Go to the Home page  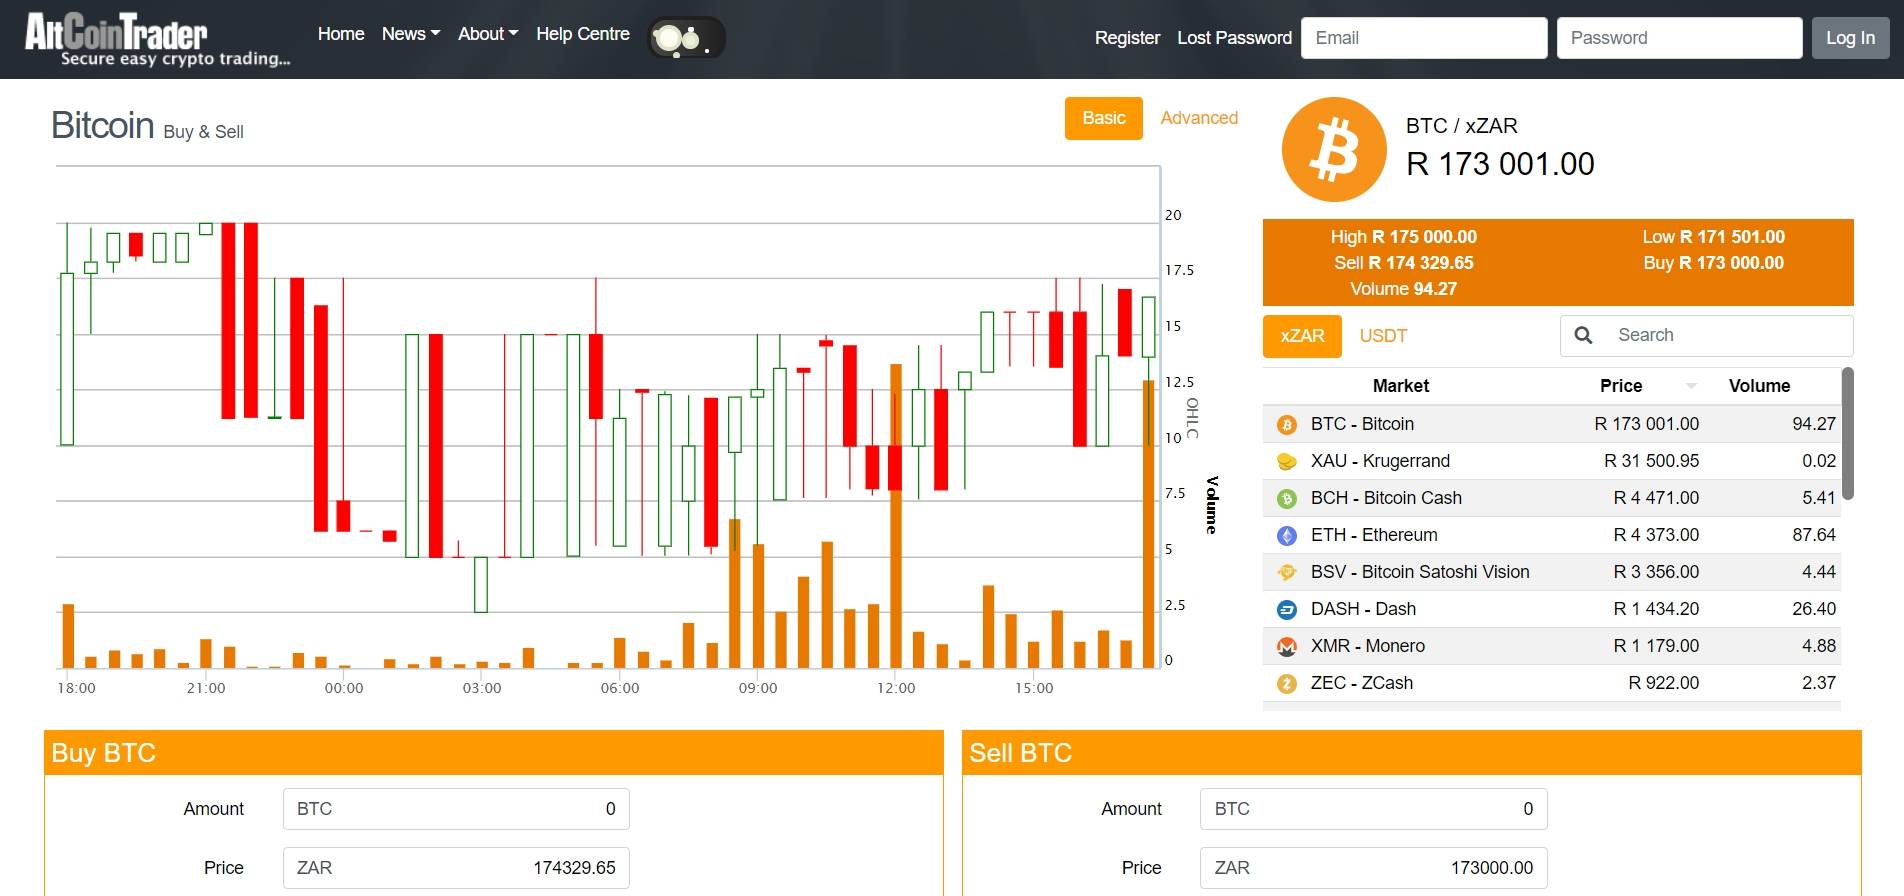(x=341, y=34)
